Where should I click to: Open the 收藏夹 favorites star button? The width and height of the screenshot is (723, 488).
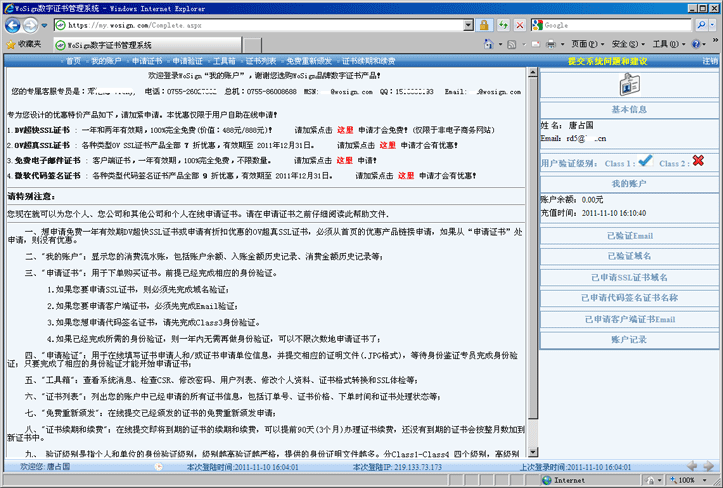(24, 44)
